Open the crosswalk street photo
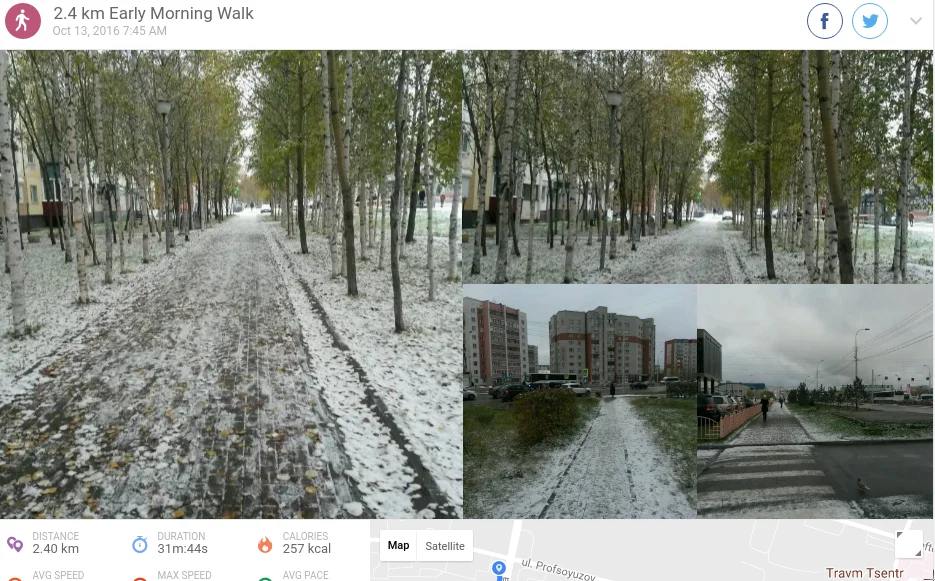The height and width of the screenshot is (581, 935). tap(815, 401)
